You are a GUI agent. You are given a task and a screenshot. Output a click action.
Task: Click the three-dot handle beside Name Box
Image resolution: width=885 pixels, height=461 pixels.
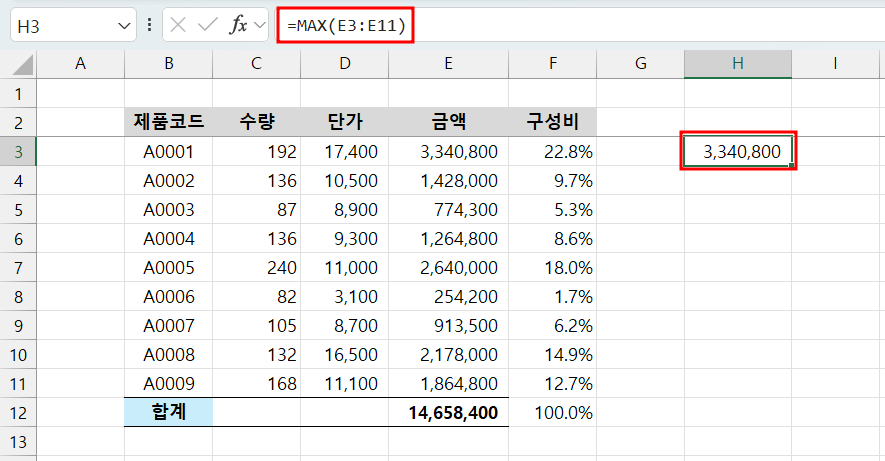click(150, 25)
